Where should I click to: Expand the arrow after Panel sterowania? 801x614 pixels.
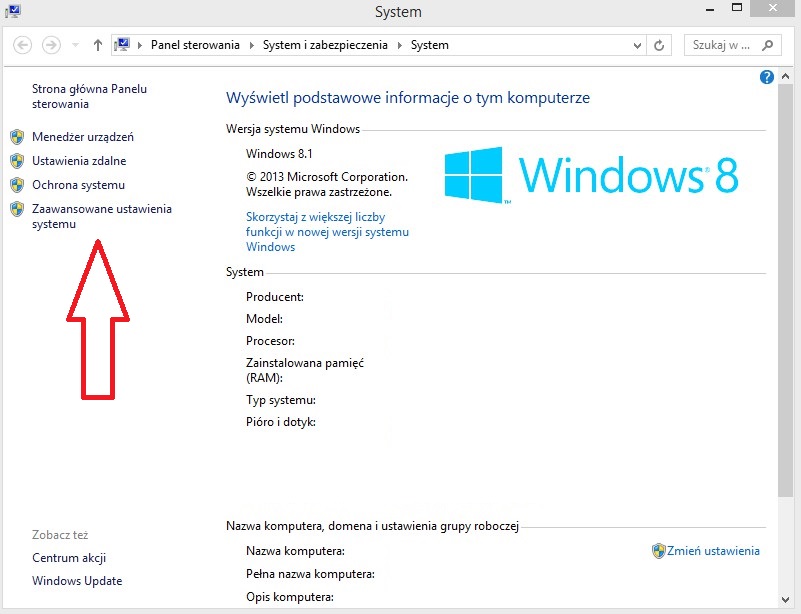click(251, 45)
